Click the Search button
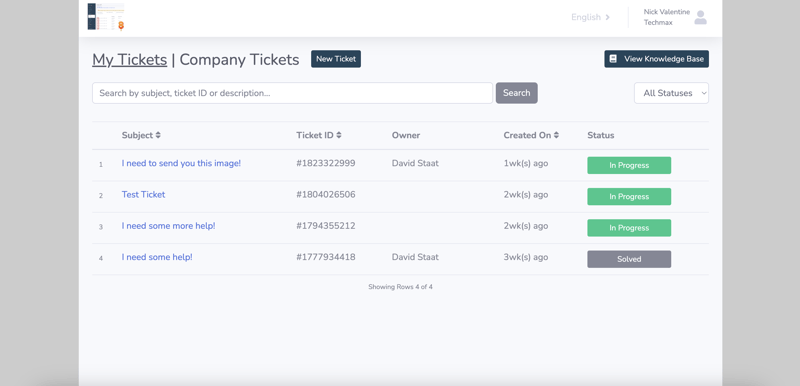 tap(516, 93)
